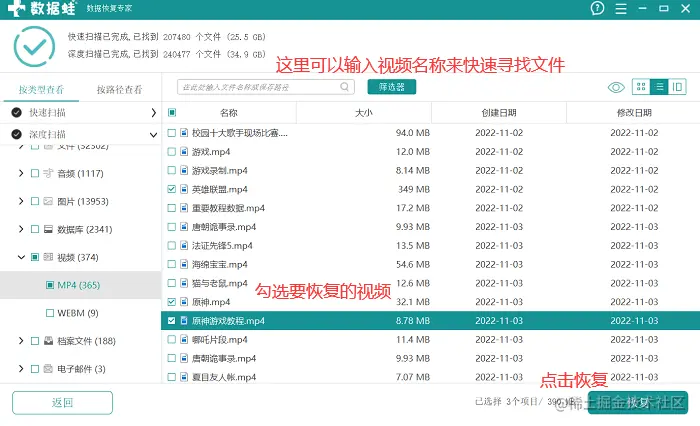The image size is (700, 426).
Task: Click the 档案文件 category icon
Action: (48, 341)
